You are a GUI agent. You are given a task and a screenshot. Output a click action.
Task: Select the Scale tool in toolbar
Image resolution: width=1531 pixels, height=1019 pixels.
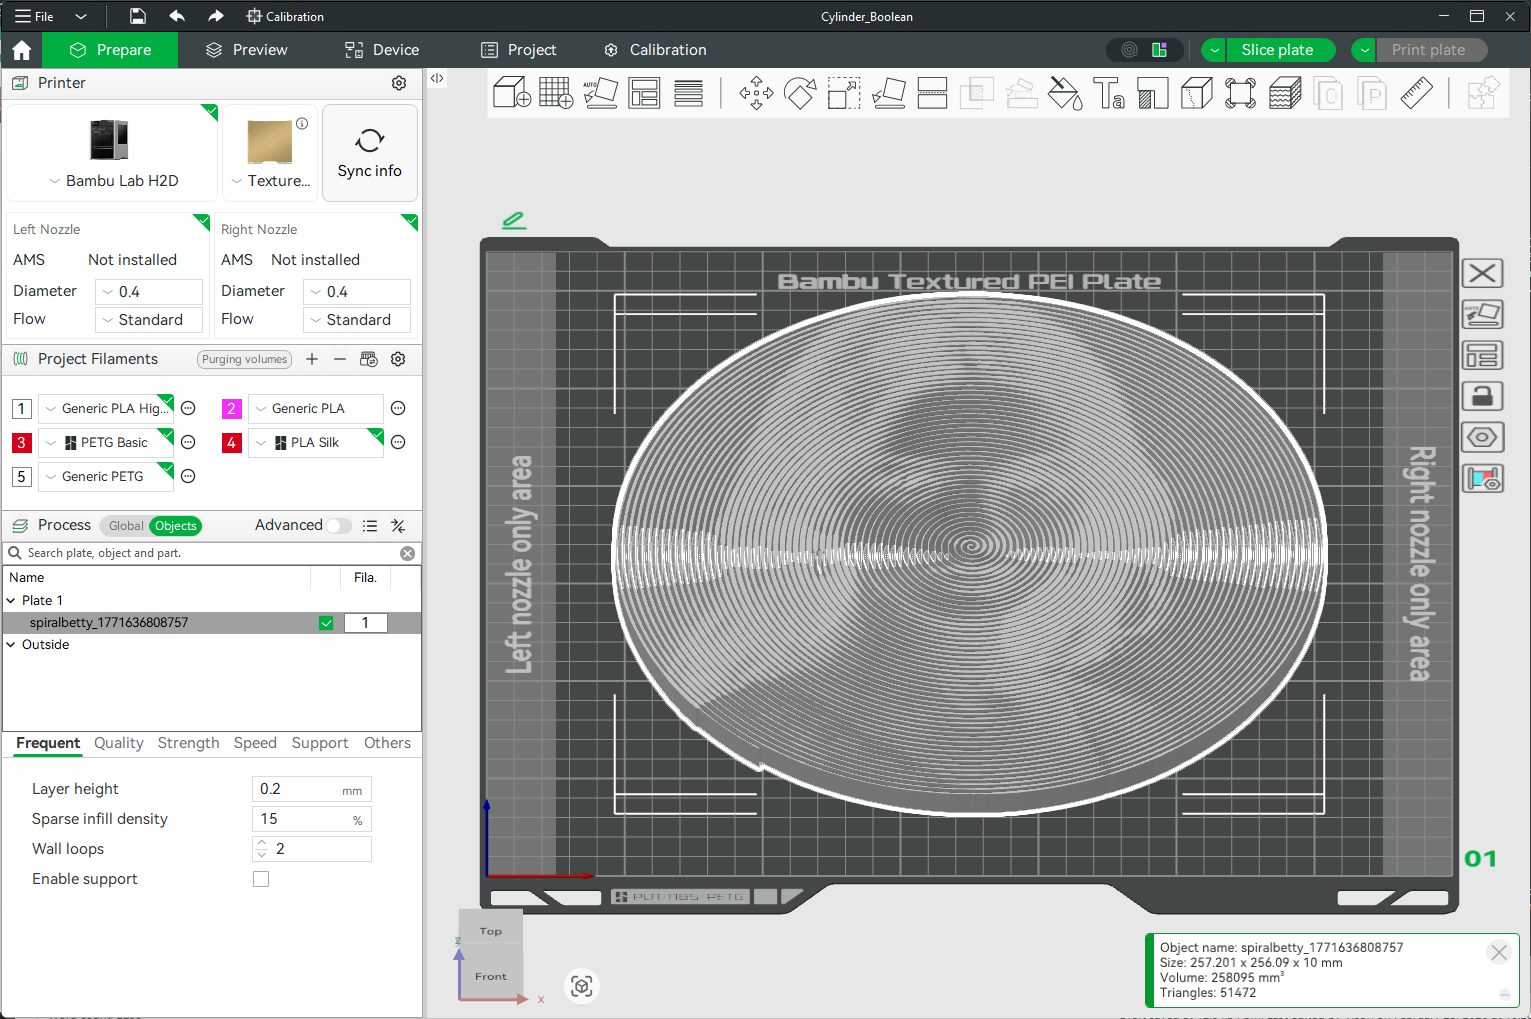click(844, 93)
